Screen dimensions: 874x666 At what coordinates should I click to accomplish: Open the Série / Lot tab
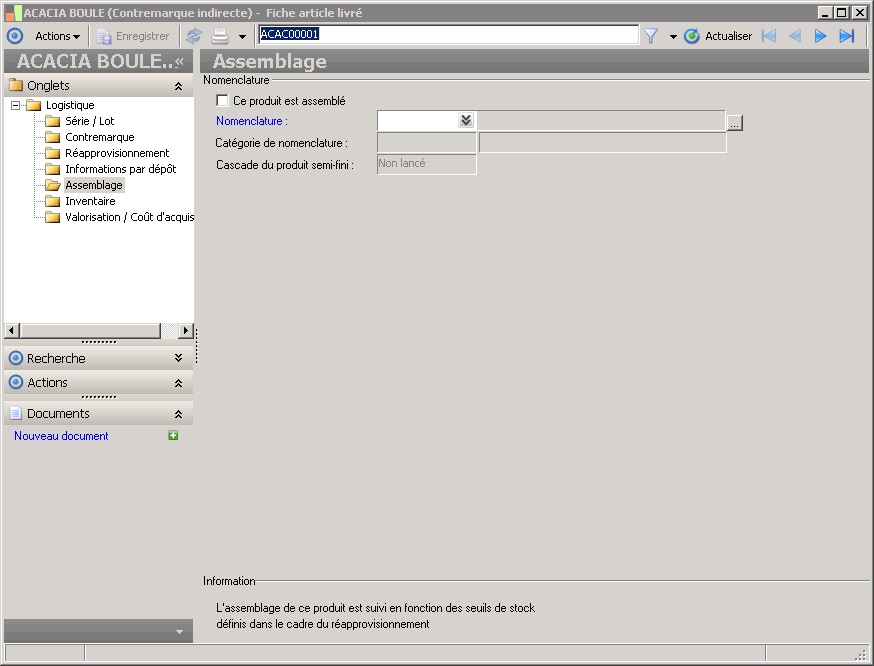89,121
